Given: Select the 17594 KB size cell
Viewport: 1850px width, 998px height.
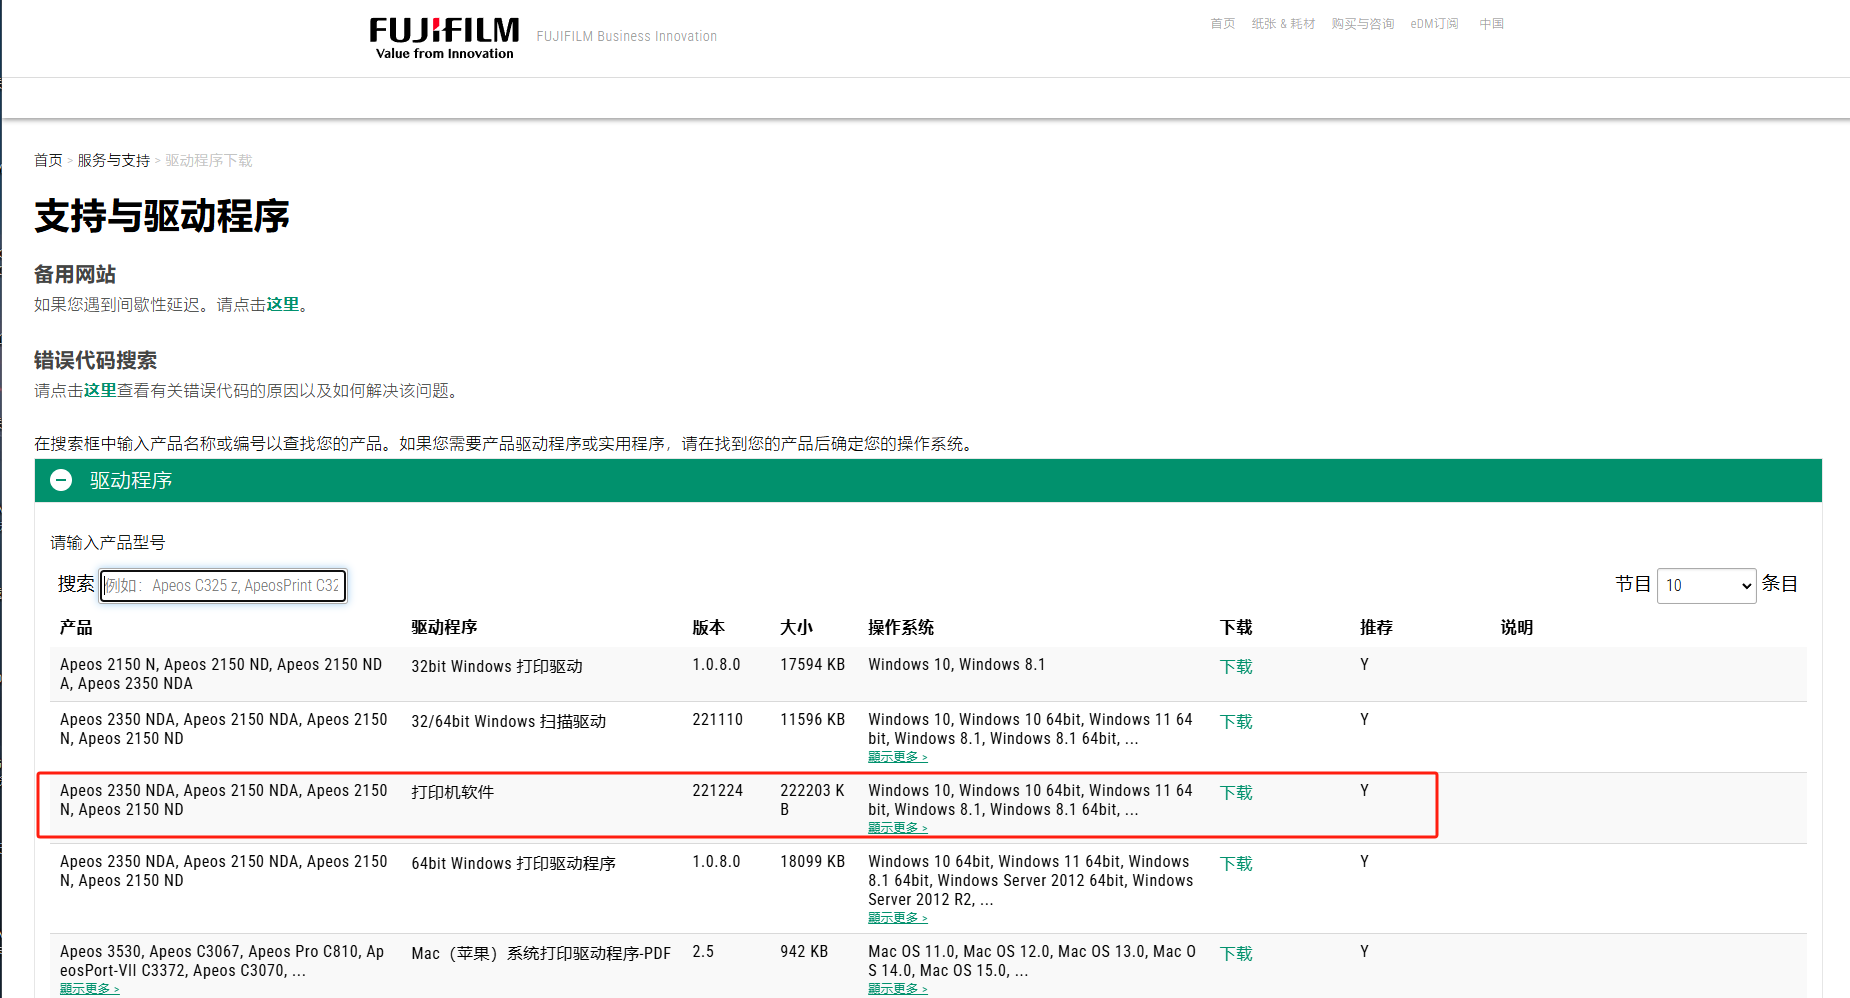Looking at the screenshot, I should point(812,664).
